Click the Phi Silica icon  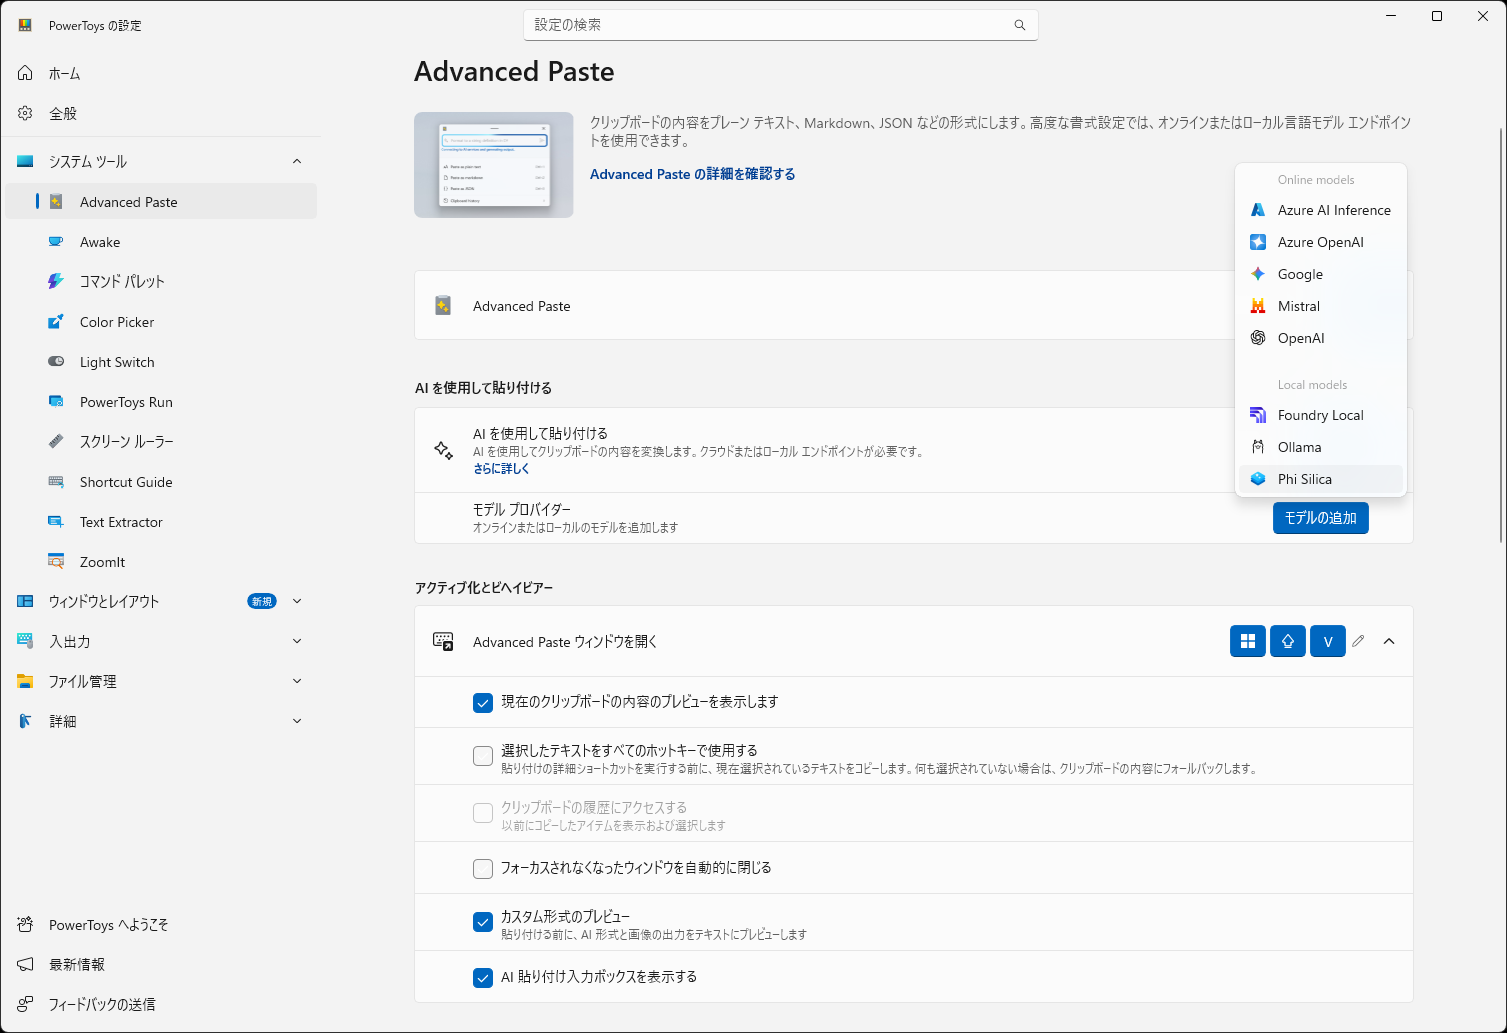pos(1258,479)
